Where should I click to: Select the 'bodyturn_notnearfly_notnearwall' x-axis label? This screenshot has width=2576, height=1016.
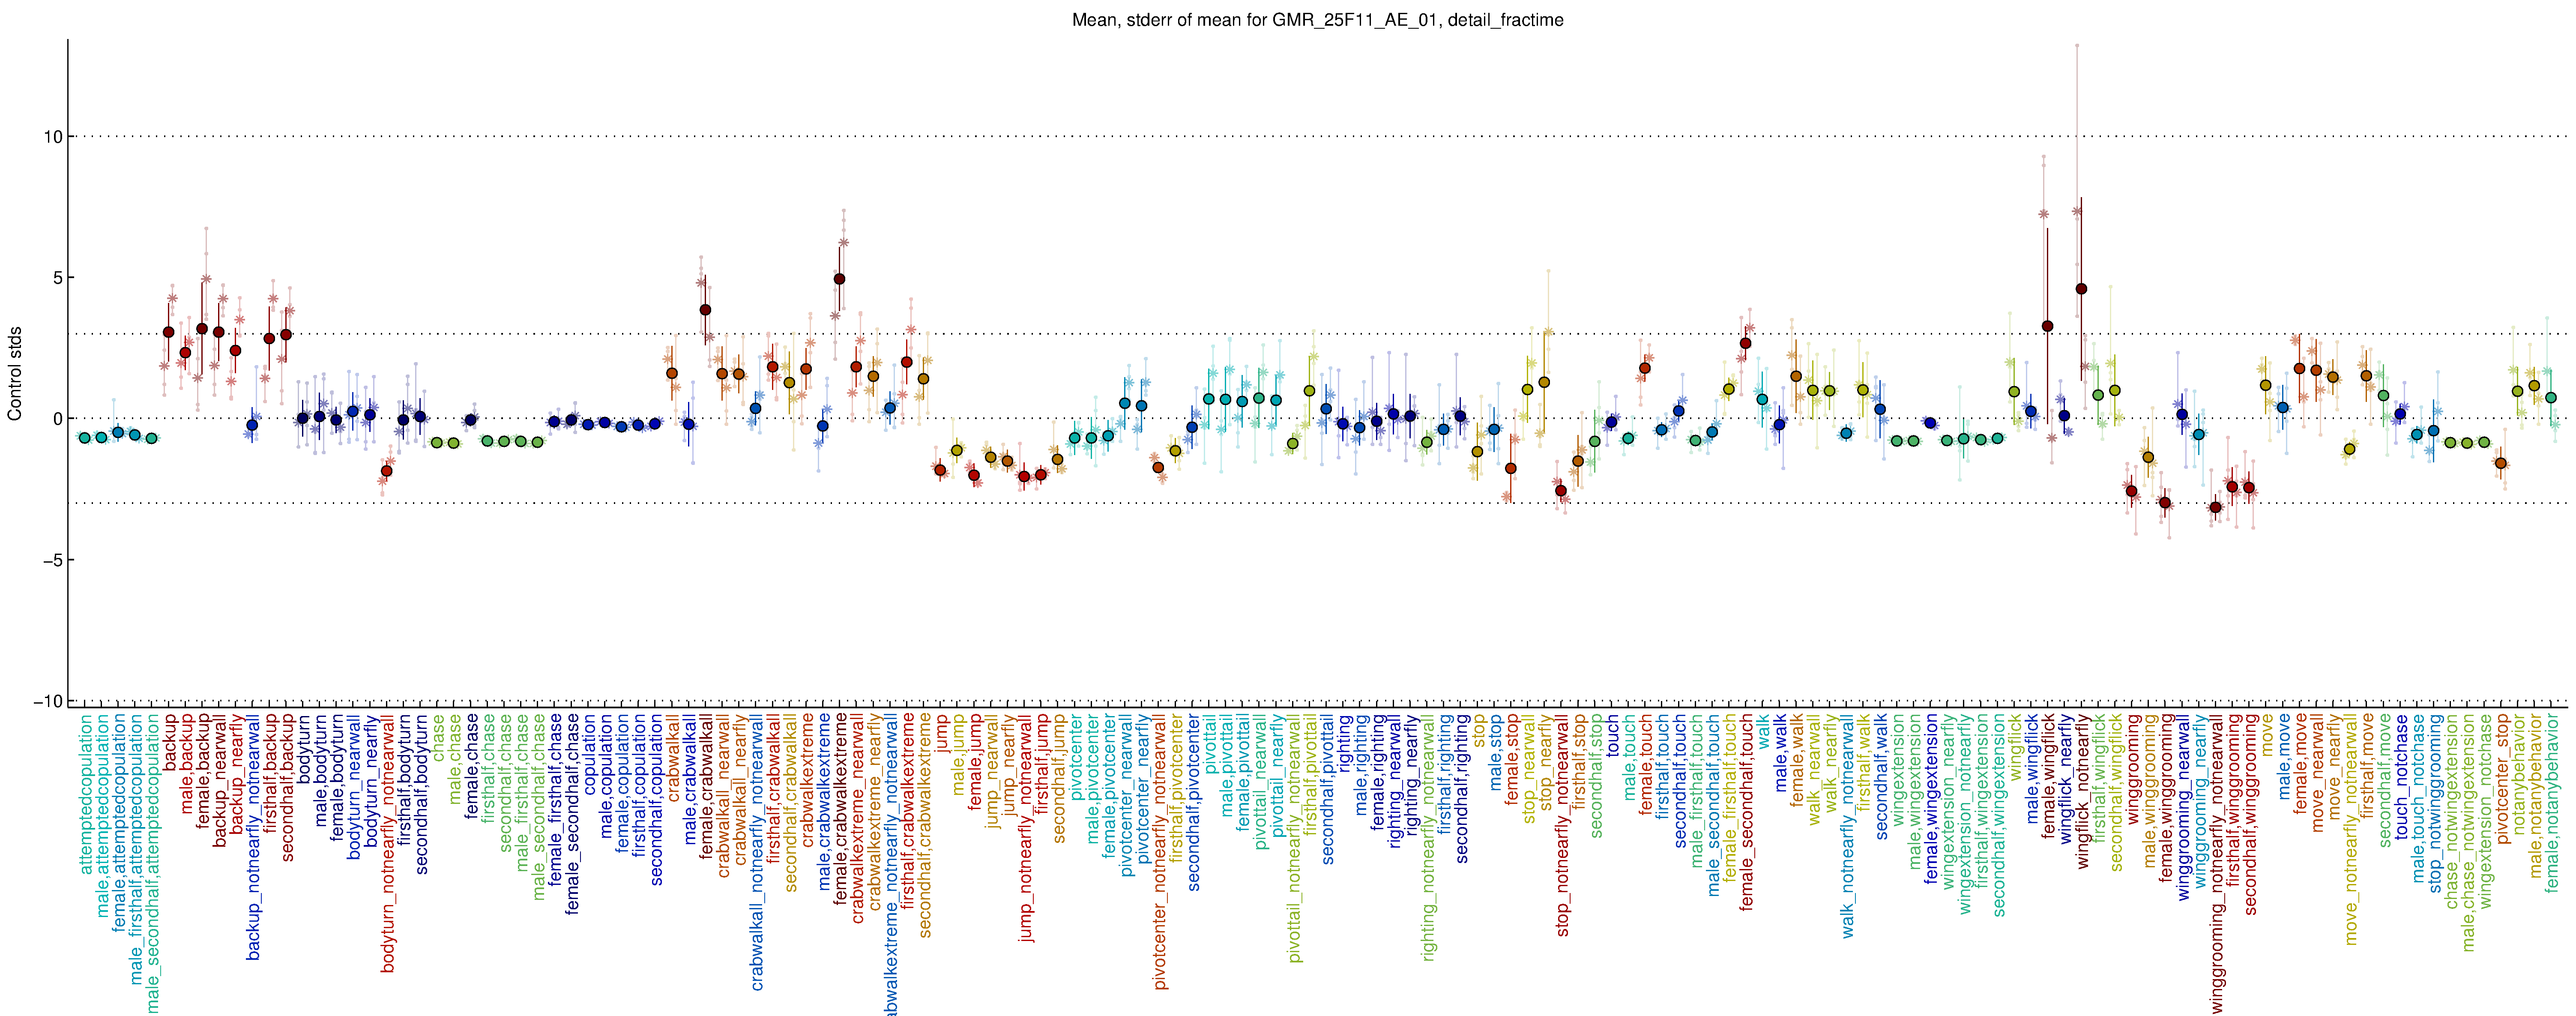point(388,845)
